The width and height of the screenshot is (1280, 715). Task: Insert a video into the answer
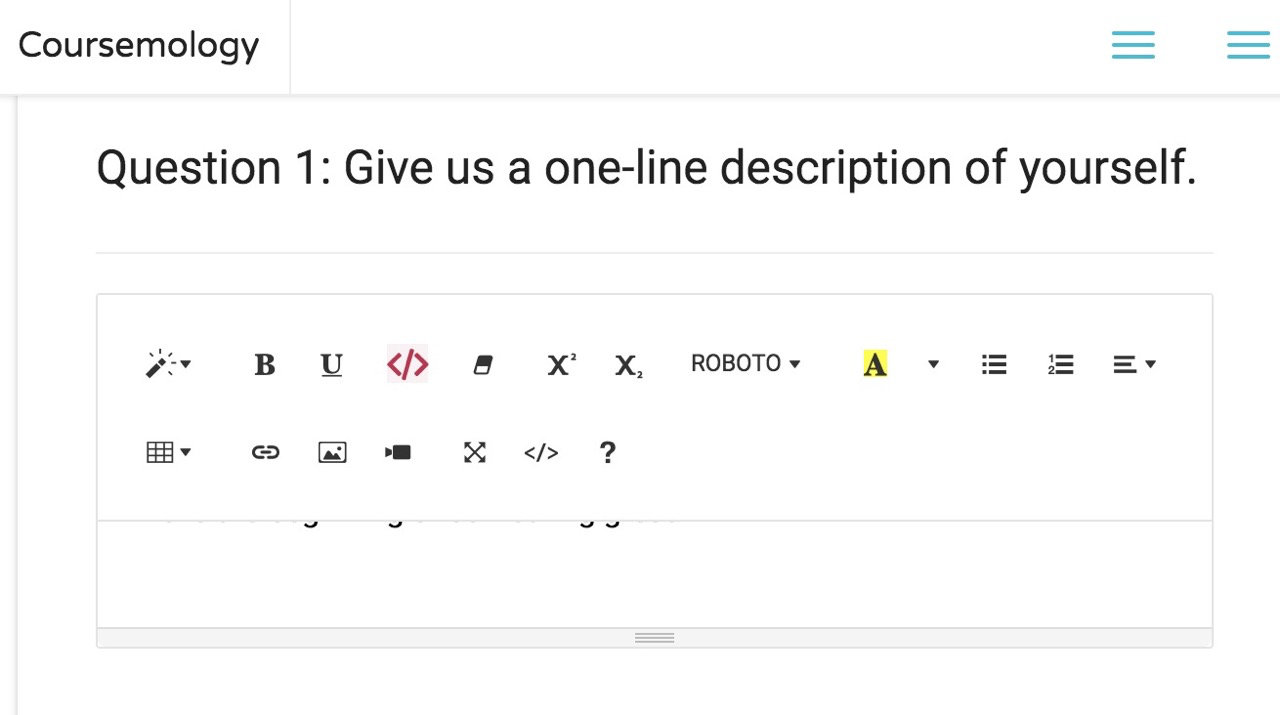[x=398, y=452]
